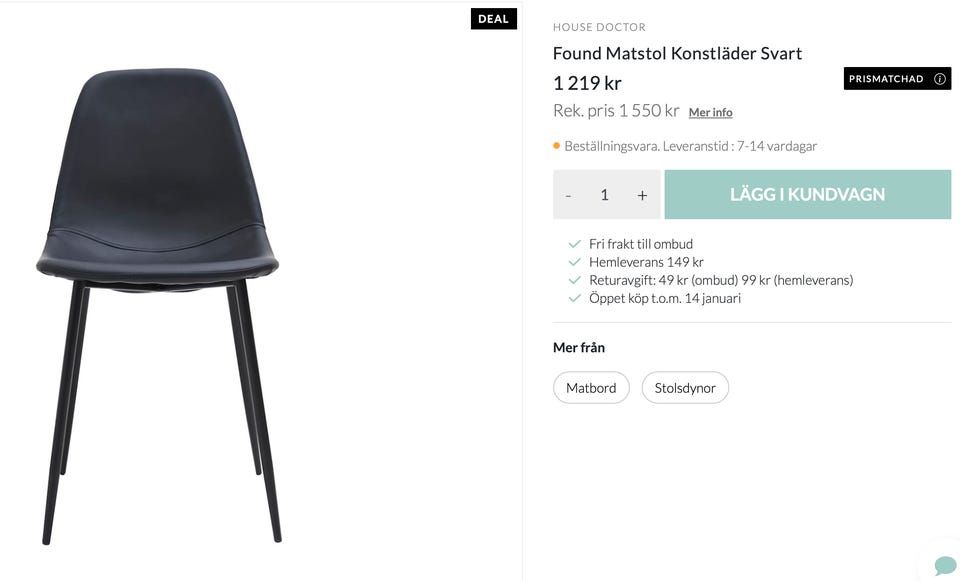This screenshot has height=581, width=960.
Task: Open the Stolsdynor category pill
Action: [685, 388]
